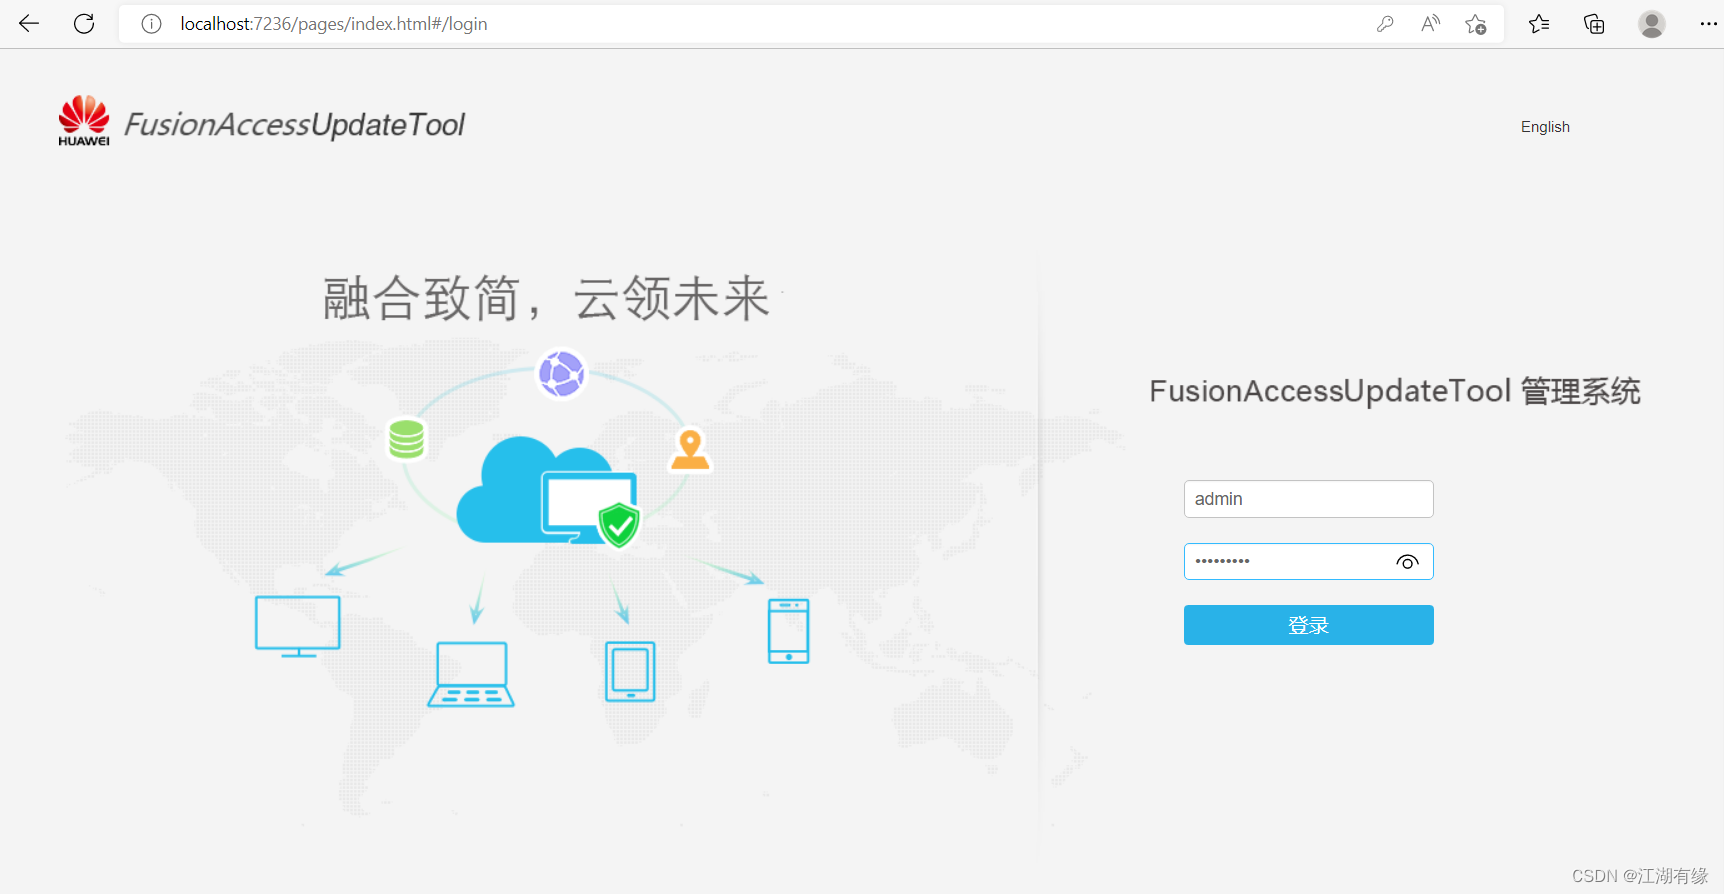Viewport: 1724px width, 894px height.
Task: Click the blue cloud with shield illustration
Action: 548,492
